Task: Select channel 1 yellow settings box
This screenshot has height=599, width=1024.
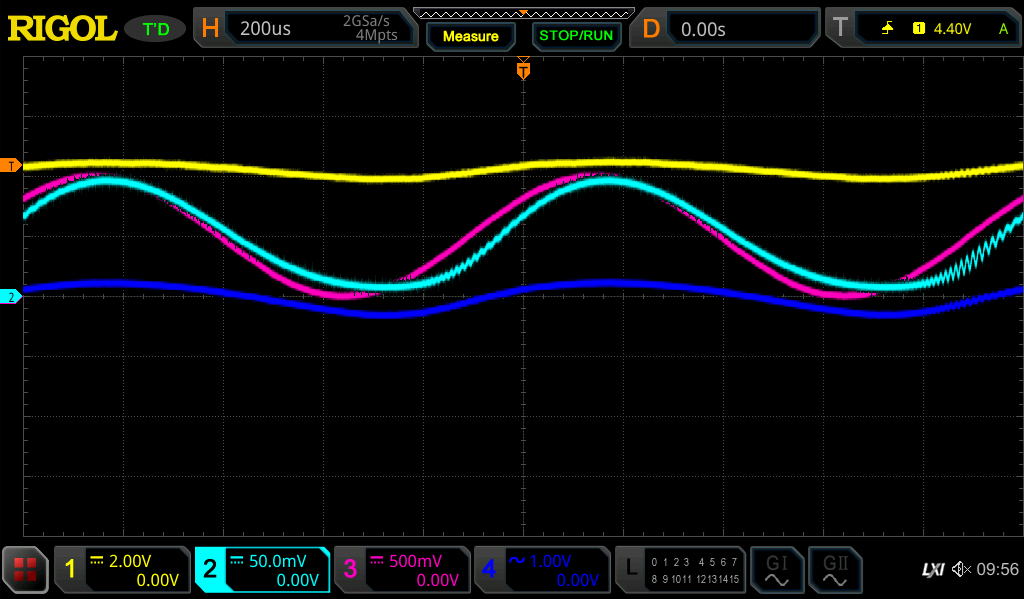Action: (x=122, y=570)
